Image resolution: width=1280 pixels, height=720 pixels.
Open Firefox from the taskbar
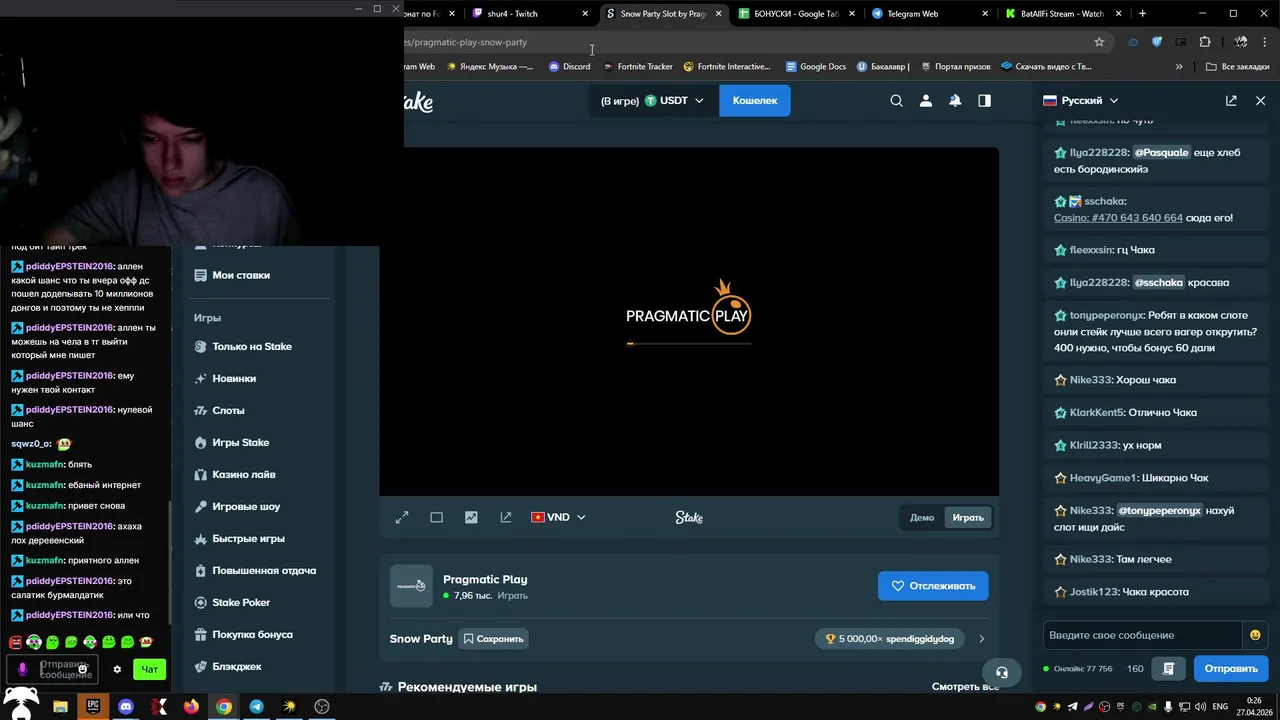pos(191,706)
